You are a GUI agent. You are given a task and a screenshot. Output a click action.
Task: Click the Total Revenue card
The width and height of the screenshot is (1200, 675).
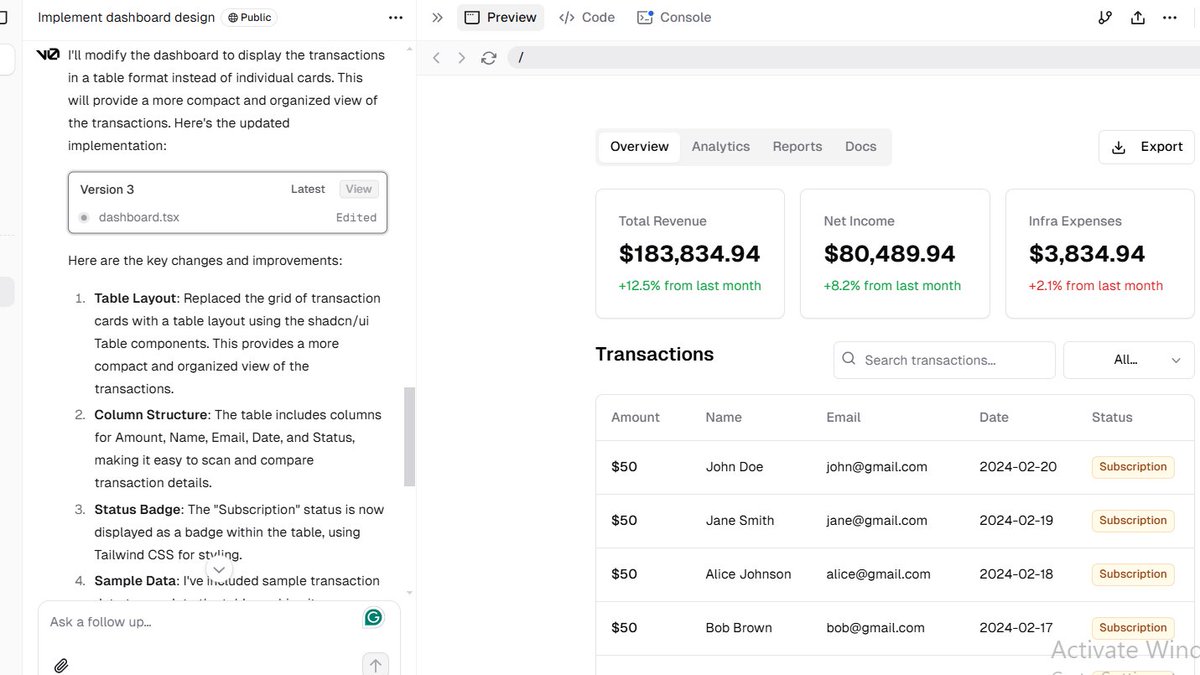pyautogui.click(x=690, y=254)
